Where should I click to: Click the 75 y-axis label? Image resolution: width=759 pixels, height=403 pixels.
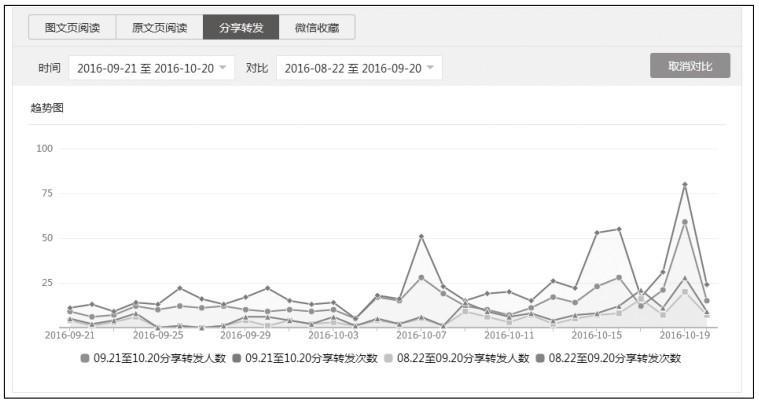[x=47, y=193]
